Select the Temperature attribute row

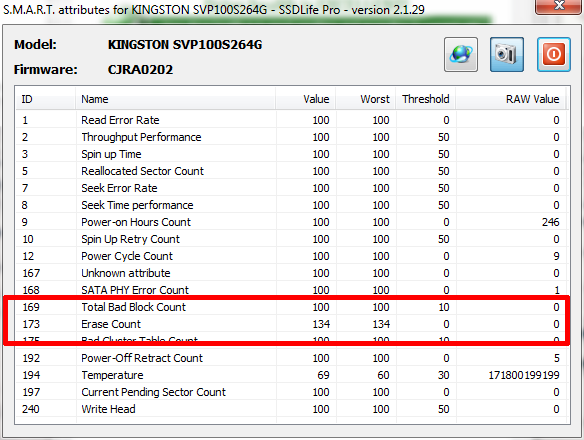point(291,375)
